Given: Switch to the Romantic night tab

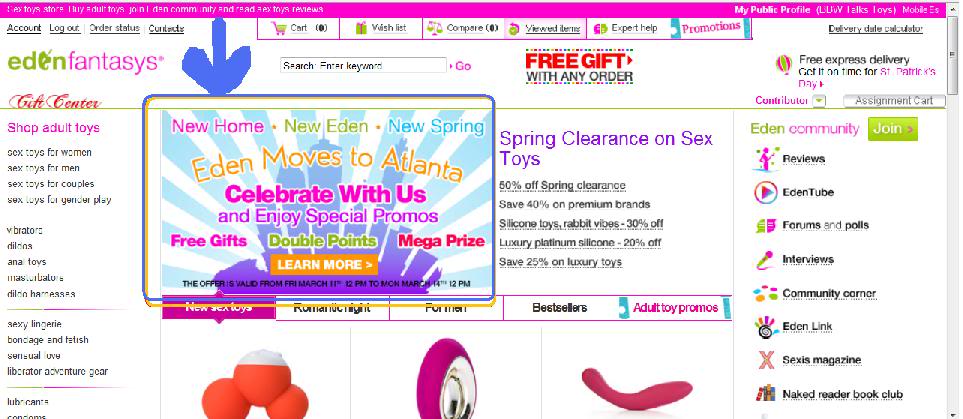Looking at the screenshot, I should pos(332,308).
